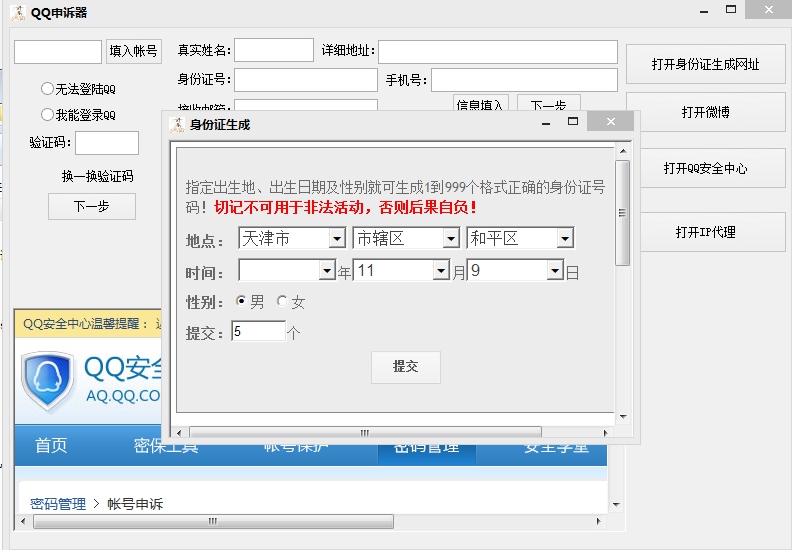Choose the 我能登录QQ radio option
792x550 pixels.
click(47, 115)
